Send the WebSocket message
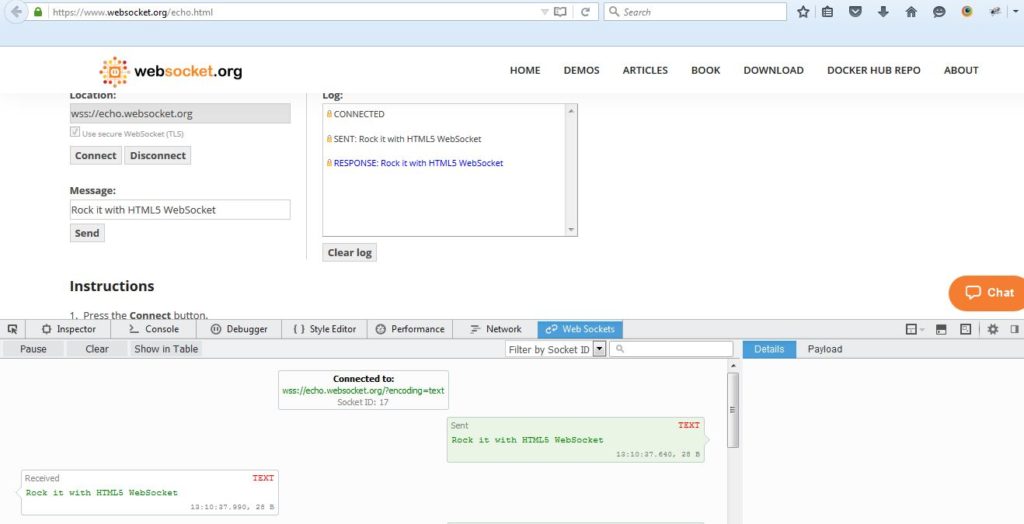Screen dimensions: 1024x524 [87, 233]
